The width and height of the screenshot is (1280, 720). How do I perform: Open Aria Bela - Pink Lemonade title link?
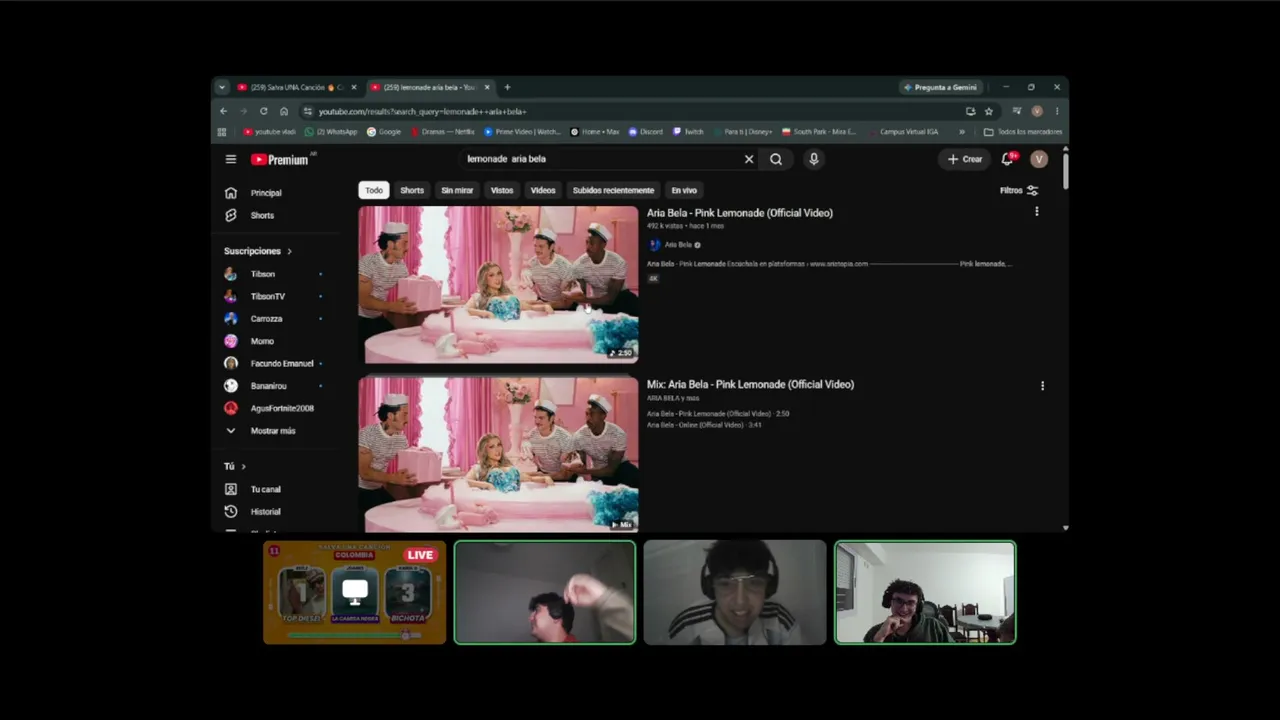(740, 212)
